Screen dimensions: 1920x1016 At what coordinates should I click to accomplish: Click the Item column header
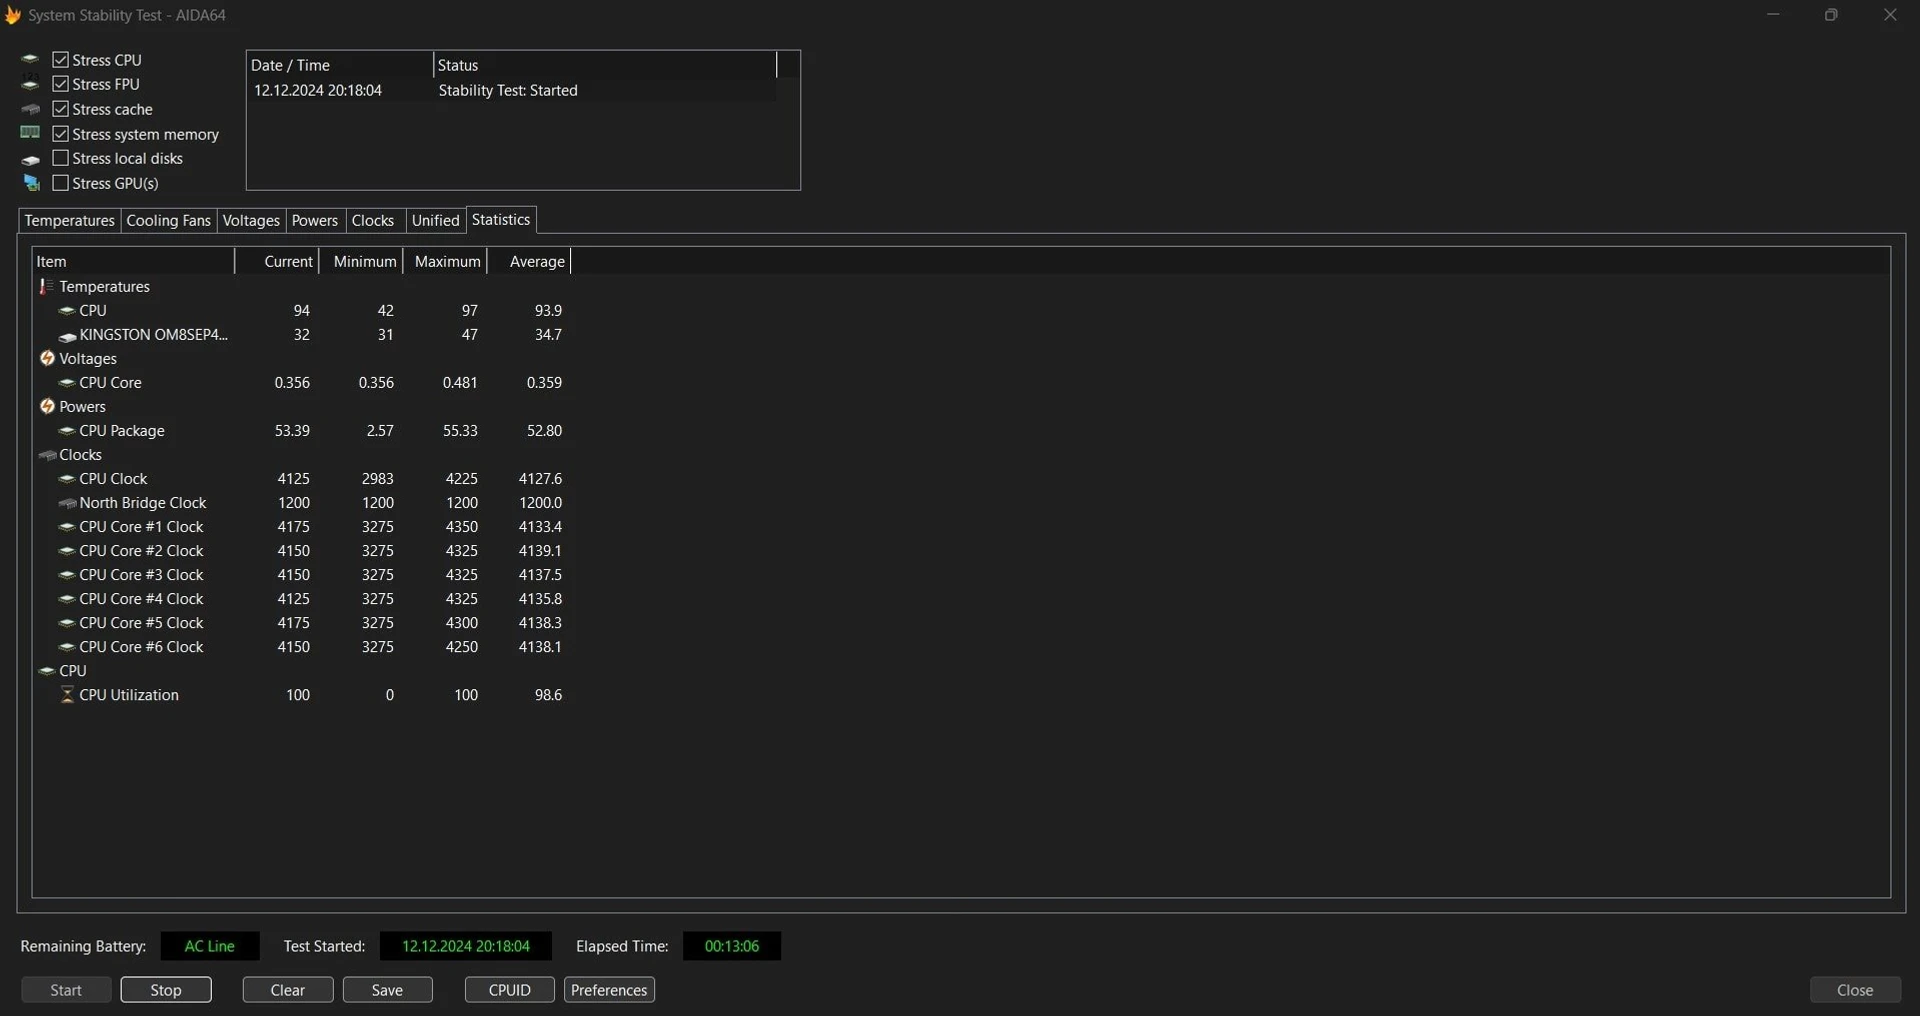click(134, 261)
